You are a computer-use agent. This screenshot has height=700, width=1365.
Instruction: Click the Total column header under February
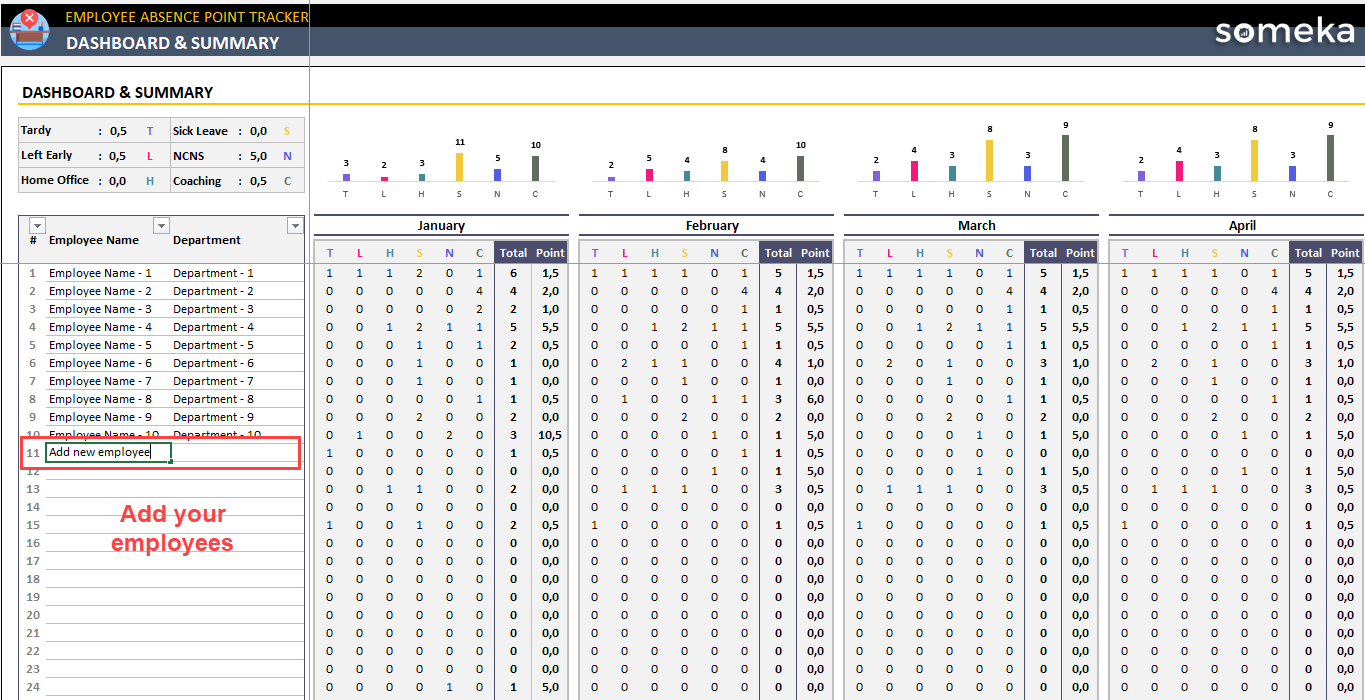[x=778, y=253]
